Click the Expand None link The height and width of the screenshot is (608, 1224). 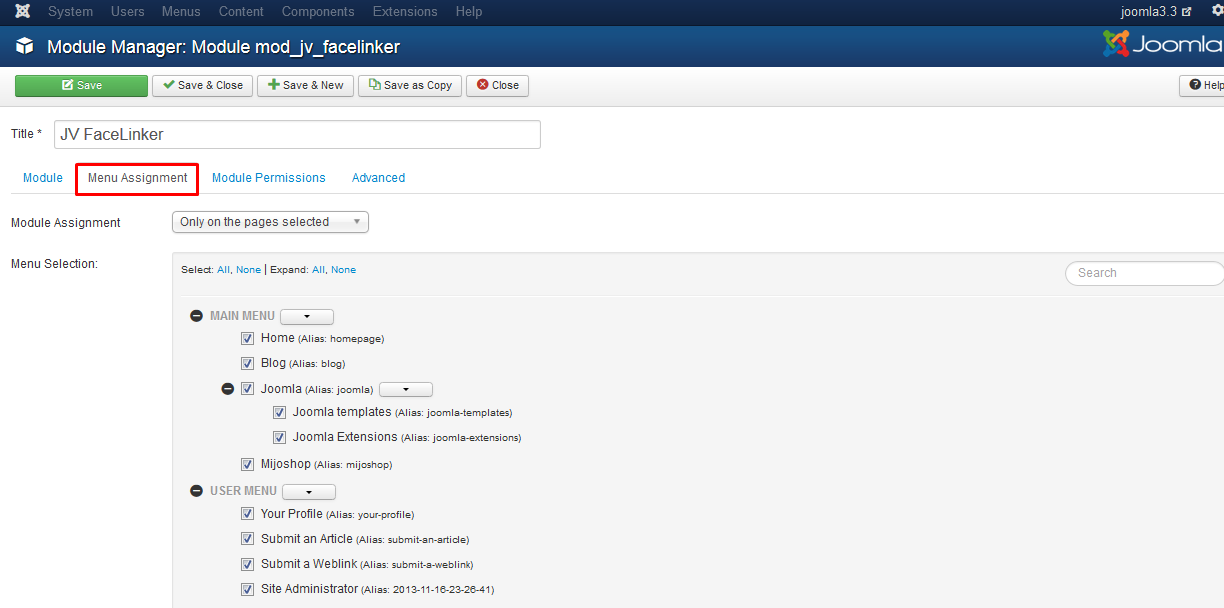tap(343, 270)
